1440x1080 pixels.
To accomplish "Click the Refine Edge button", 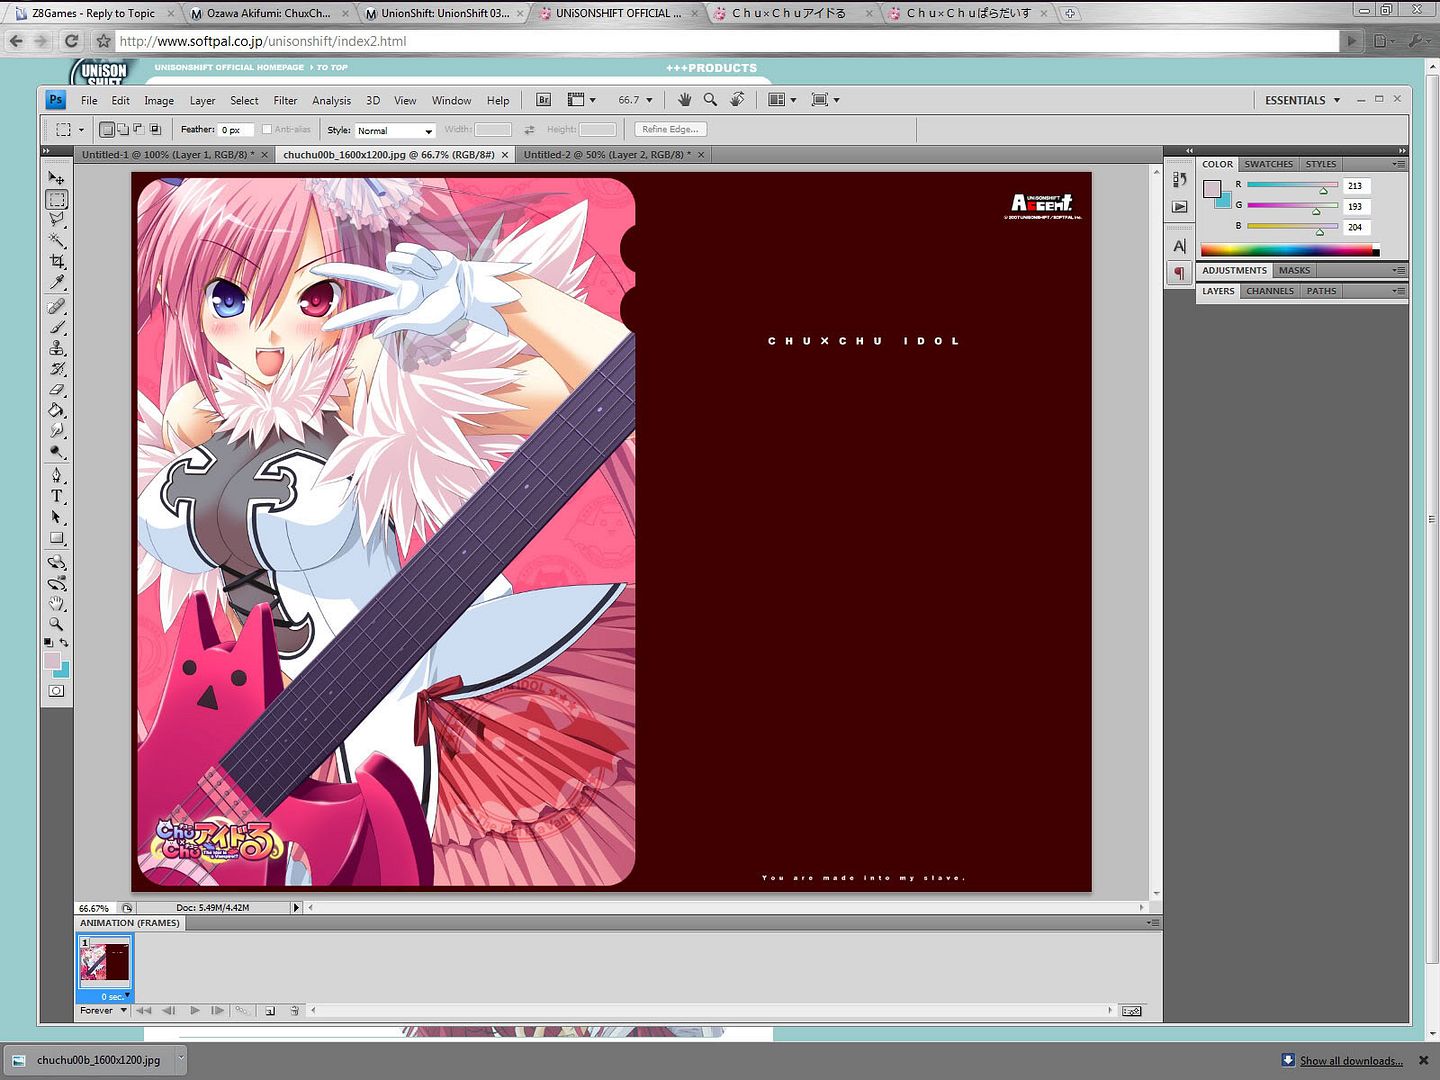I will (671, 129).
